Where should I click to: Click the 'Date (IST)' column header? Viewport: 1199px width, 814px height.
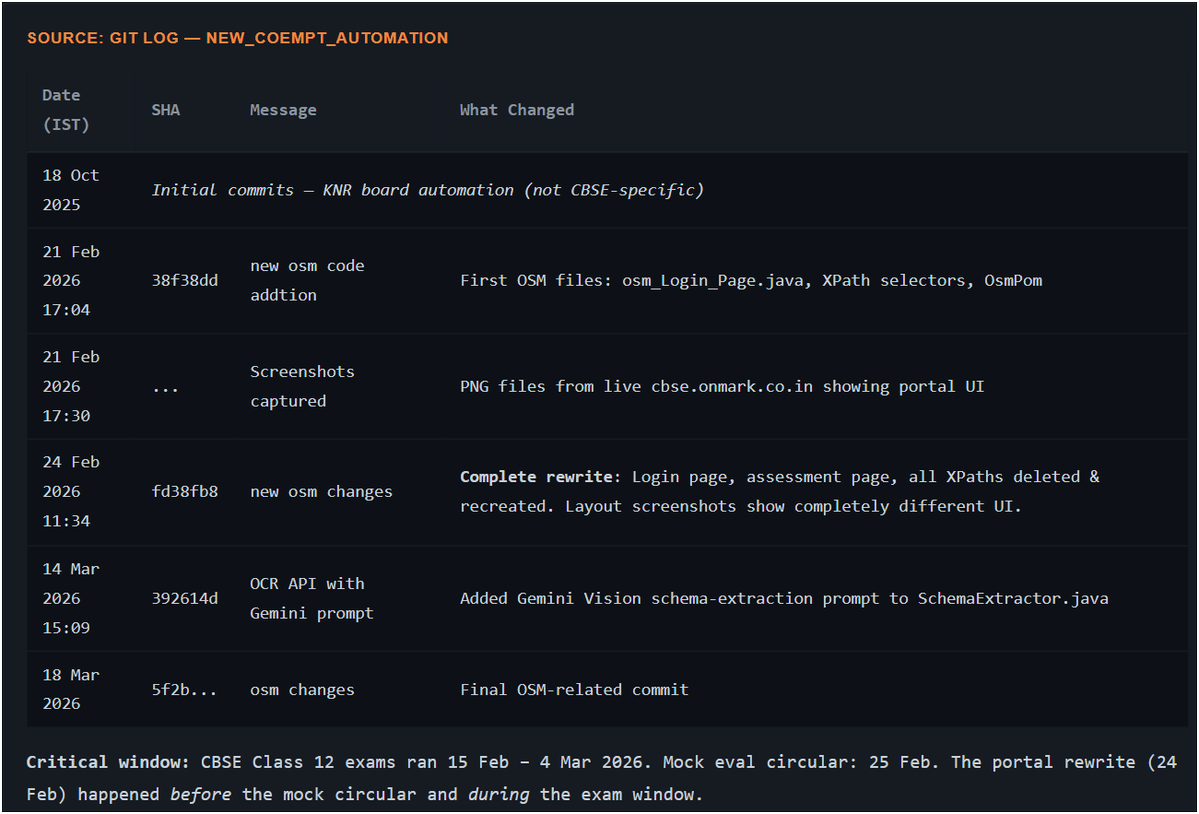(66, 109)
